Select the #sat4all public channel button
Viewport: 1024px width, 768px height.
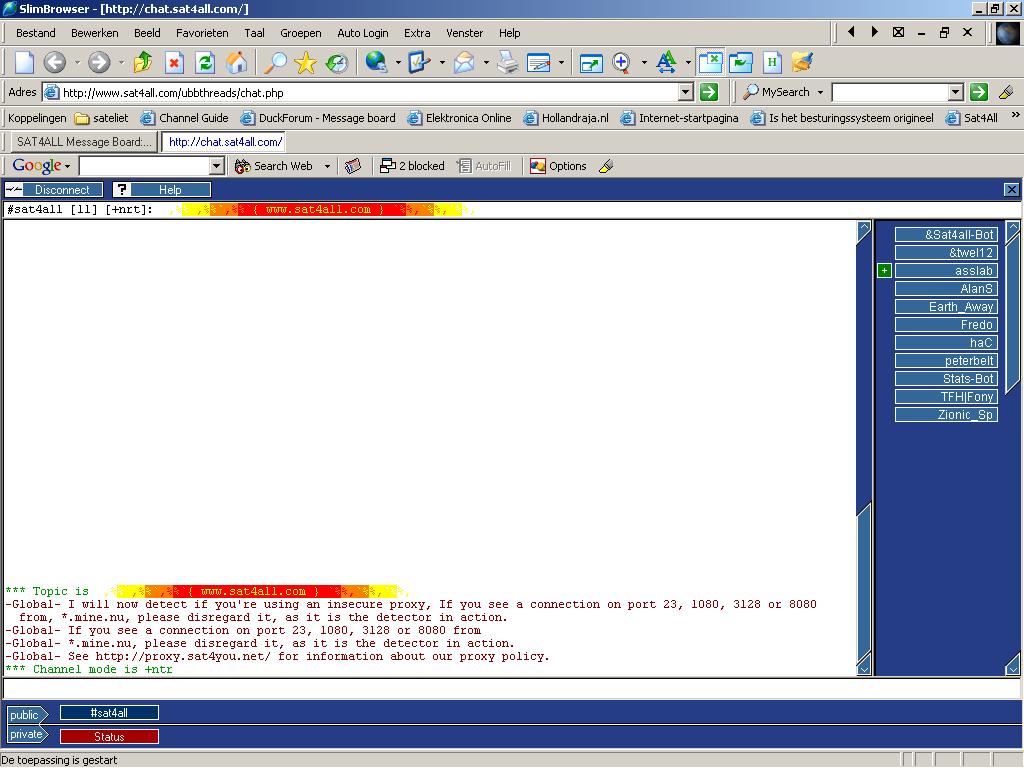(x=109, y=712)
